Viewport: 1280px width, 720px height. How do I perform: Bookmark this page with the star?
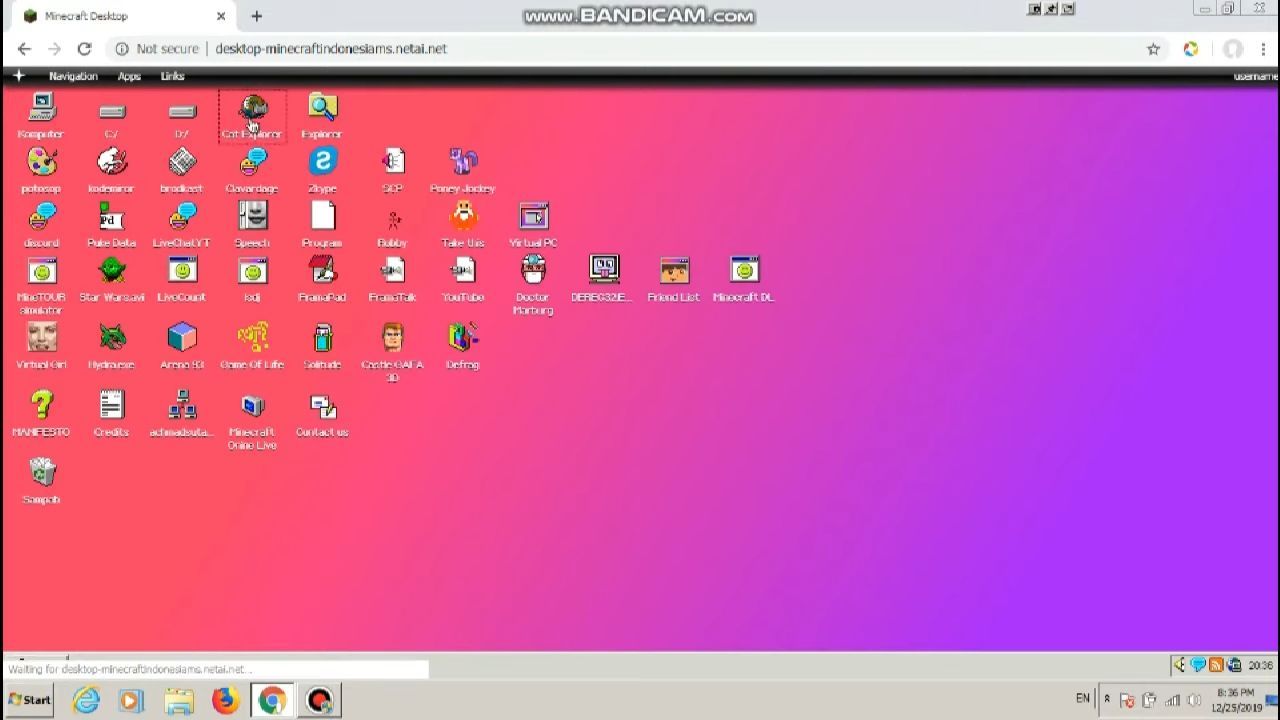point(1153,48)
